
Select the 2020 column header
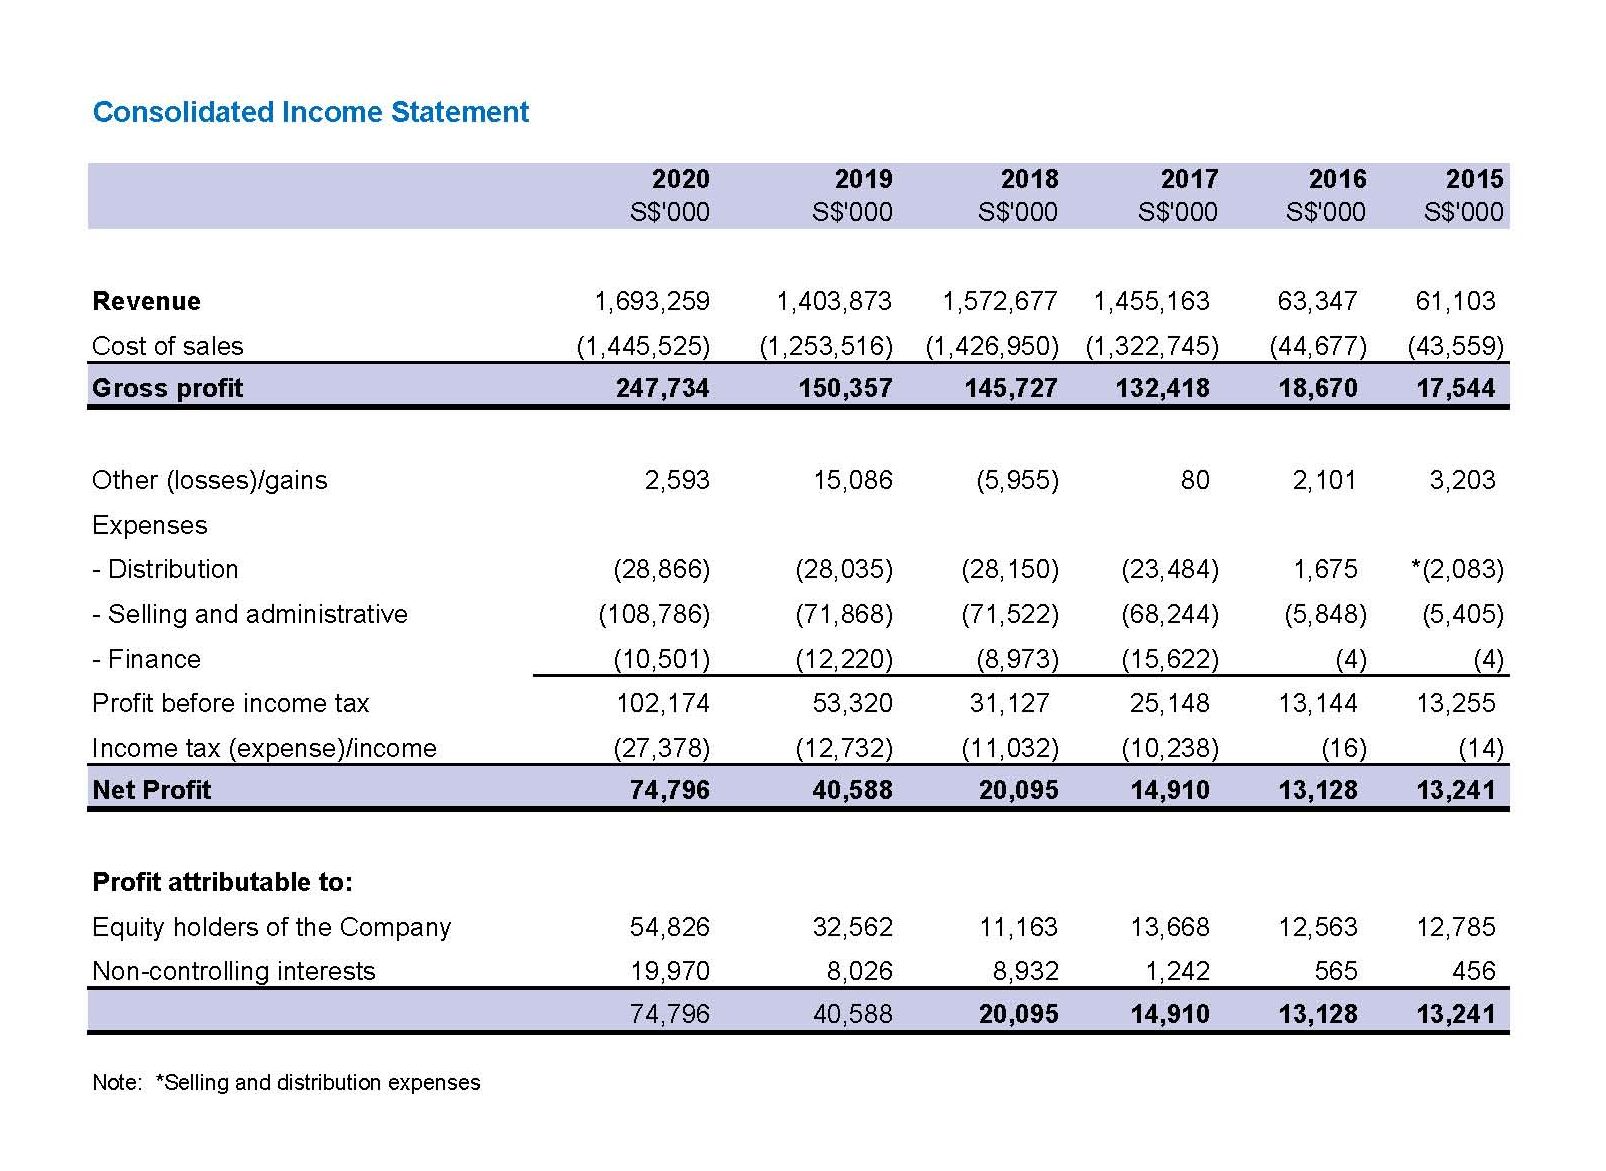(x=680, y=179)
